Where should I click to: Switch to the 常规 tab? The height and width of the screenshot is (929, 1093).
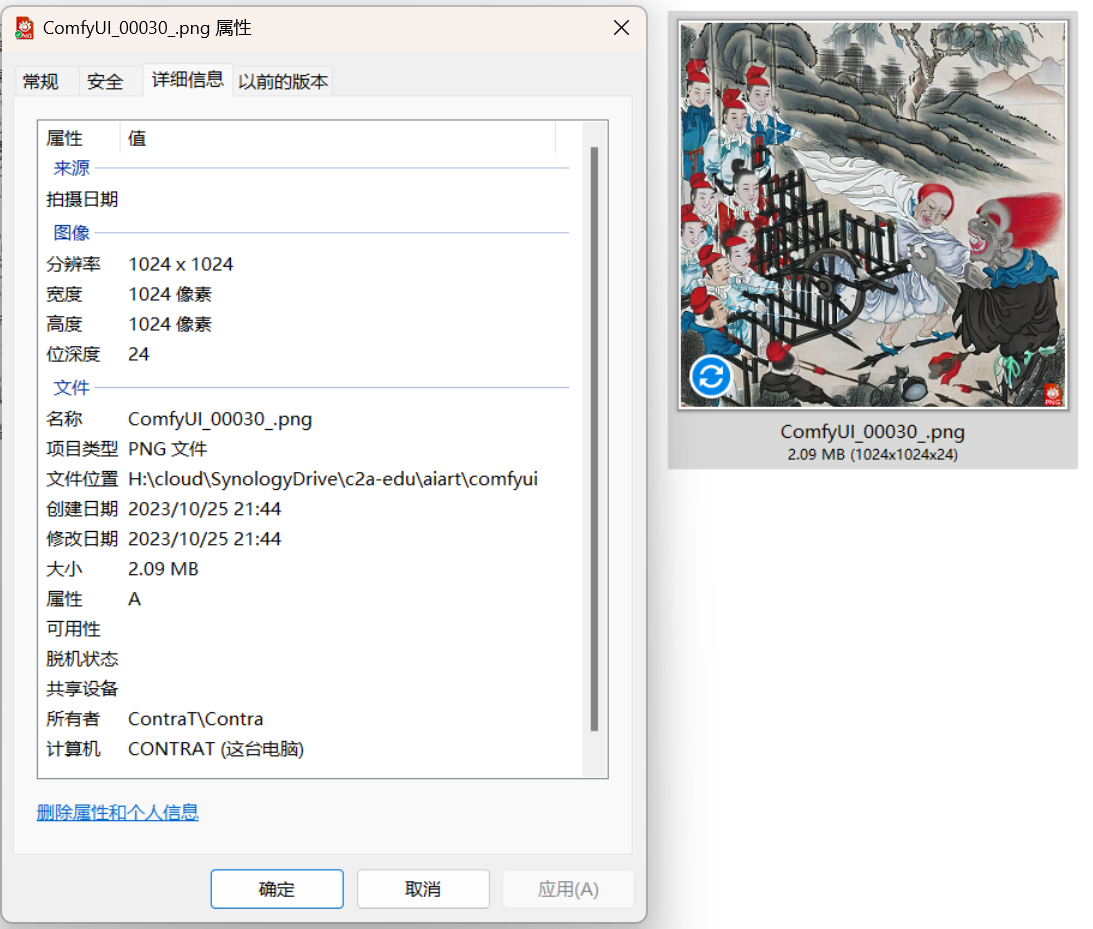coord(41,82)
